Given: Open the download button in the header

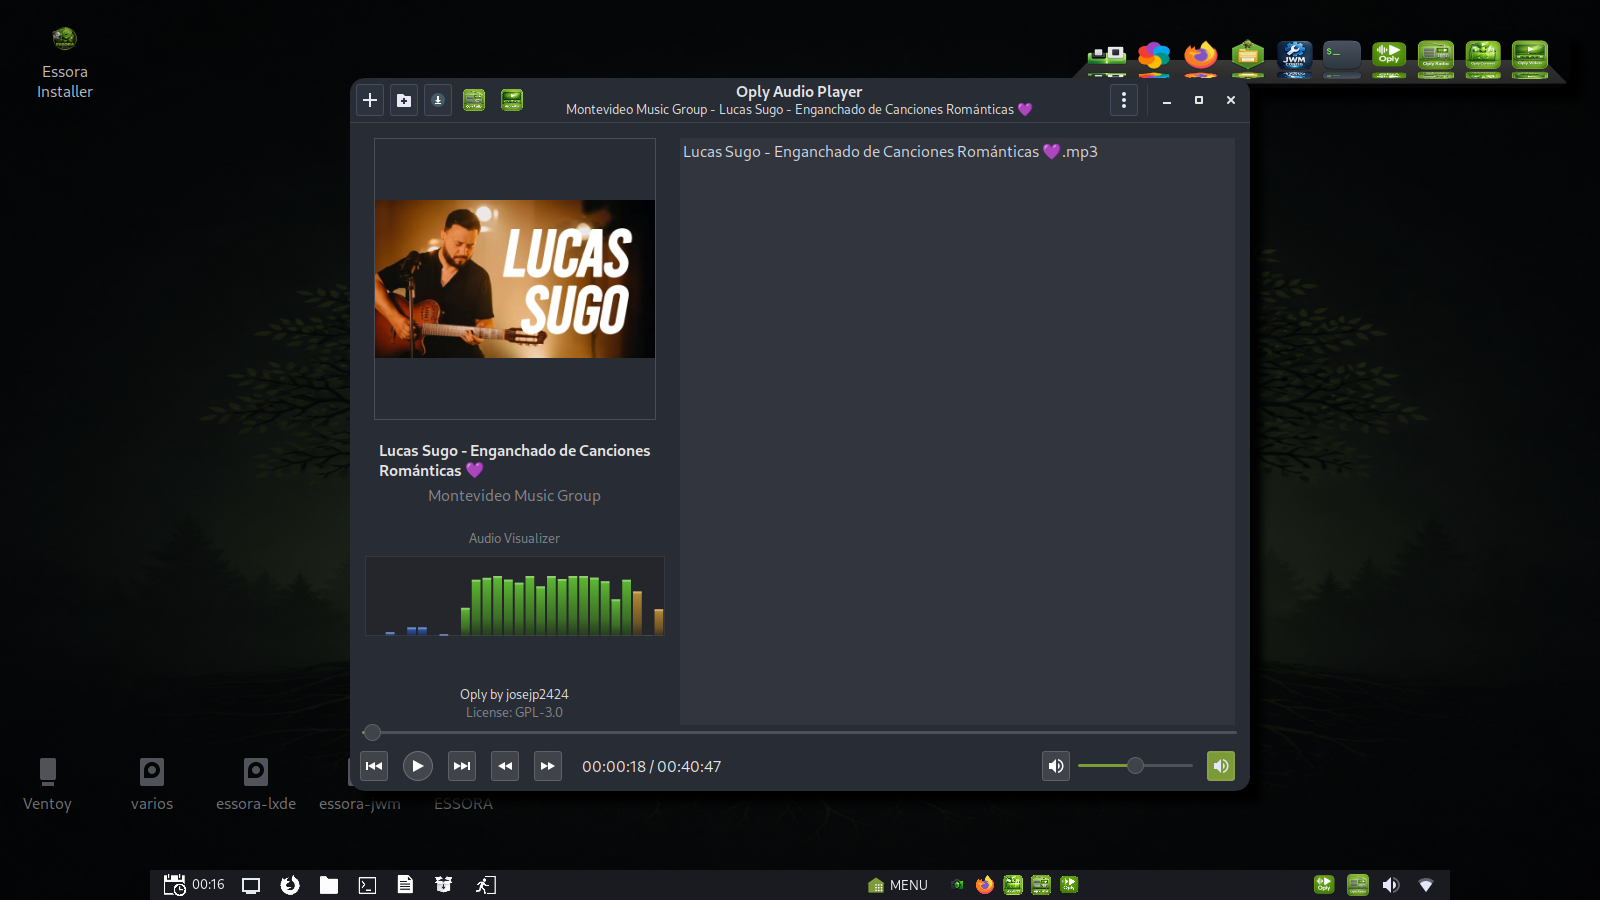Looking at the screenshot, I should click(438, 100).
